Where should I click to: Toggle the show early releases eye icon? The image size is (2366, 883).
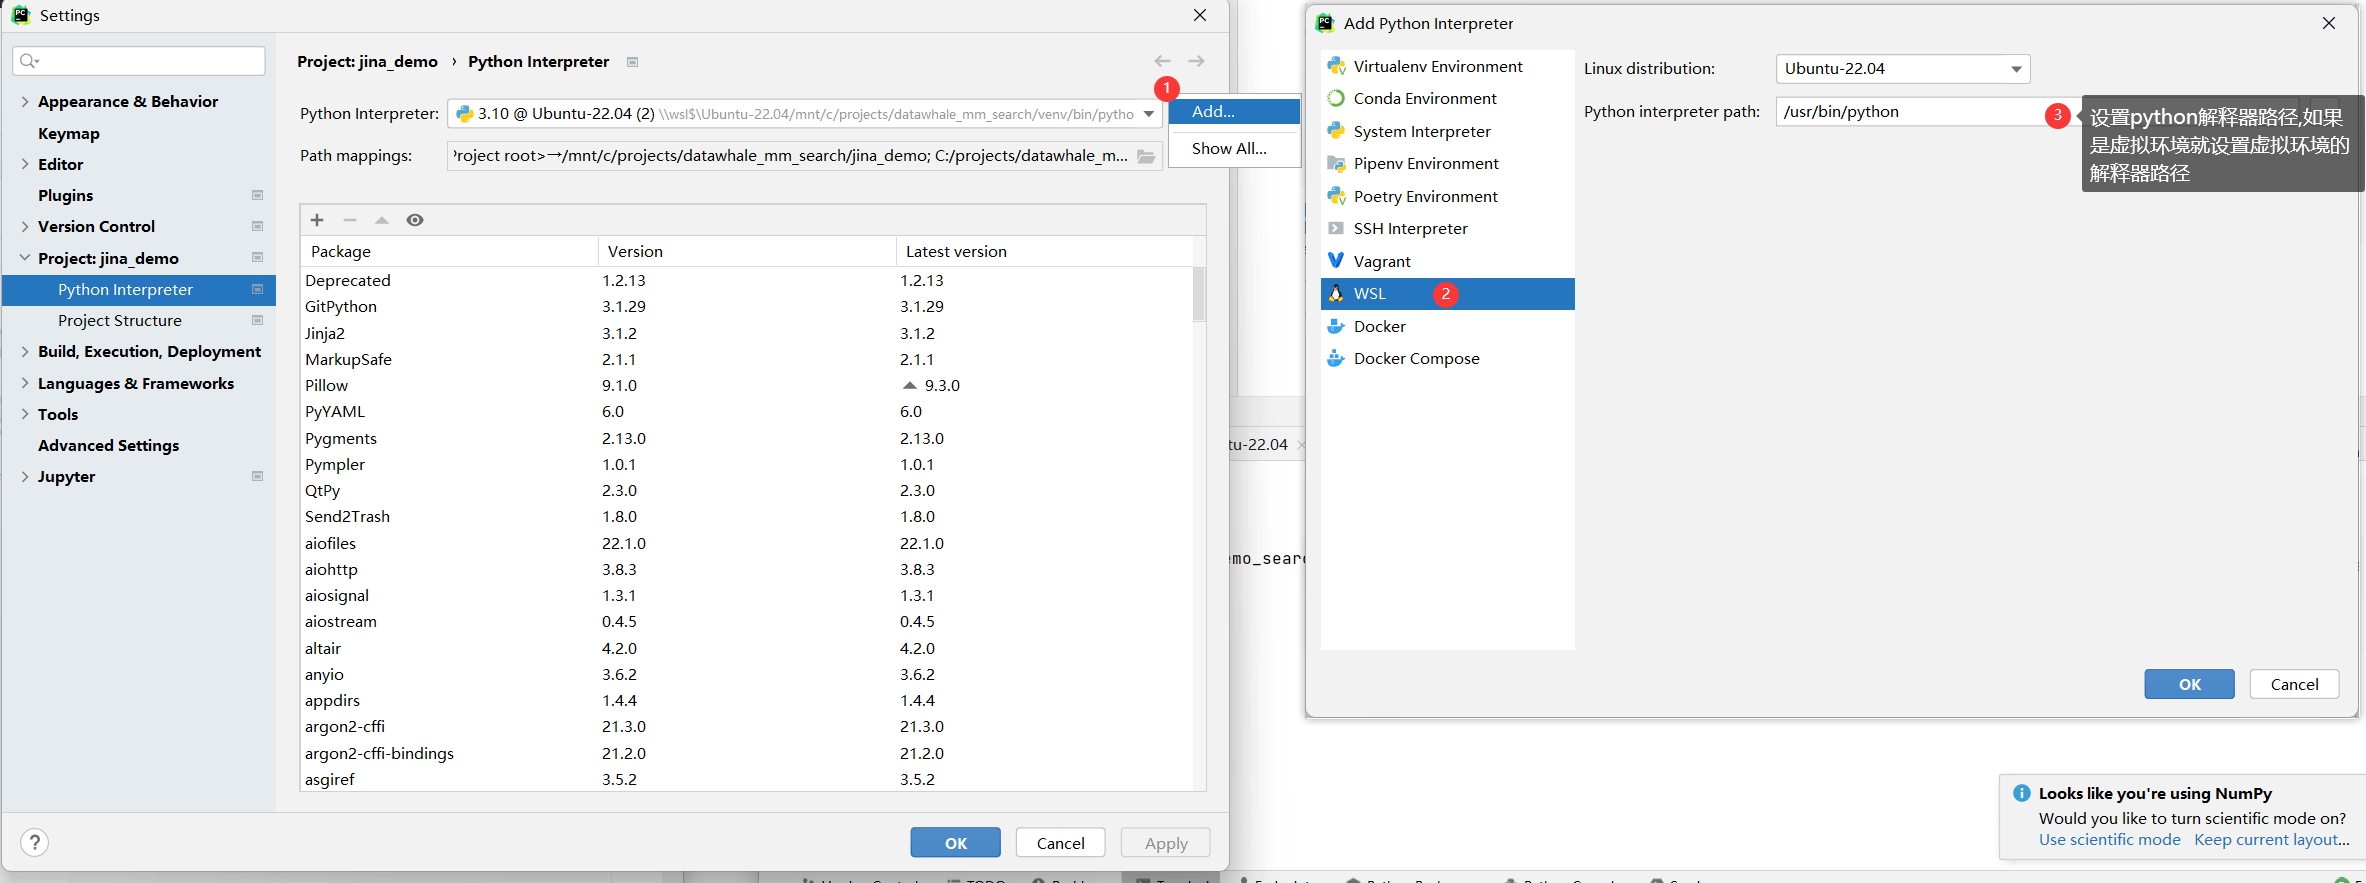(x=415, y=220)
